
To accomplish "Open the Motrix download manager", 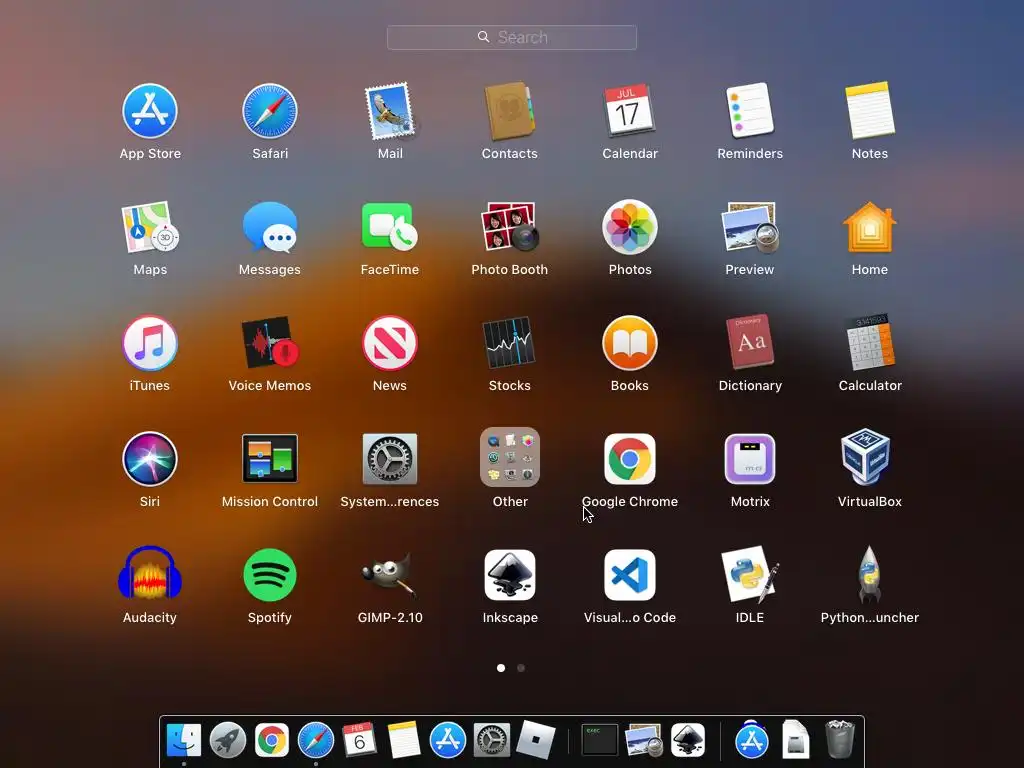I will tap(750, 459).
